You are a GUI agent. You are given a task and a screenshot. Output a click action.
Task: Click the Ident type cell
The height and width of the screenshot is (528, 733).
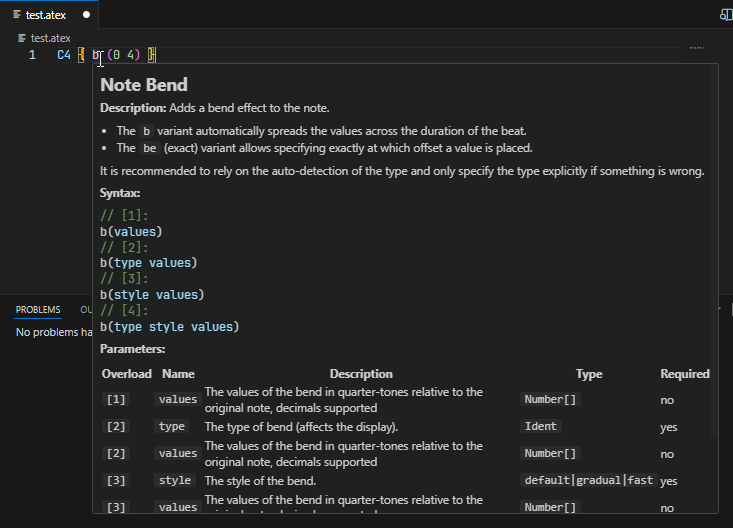(x=541, y=426)
